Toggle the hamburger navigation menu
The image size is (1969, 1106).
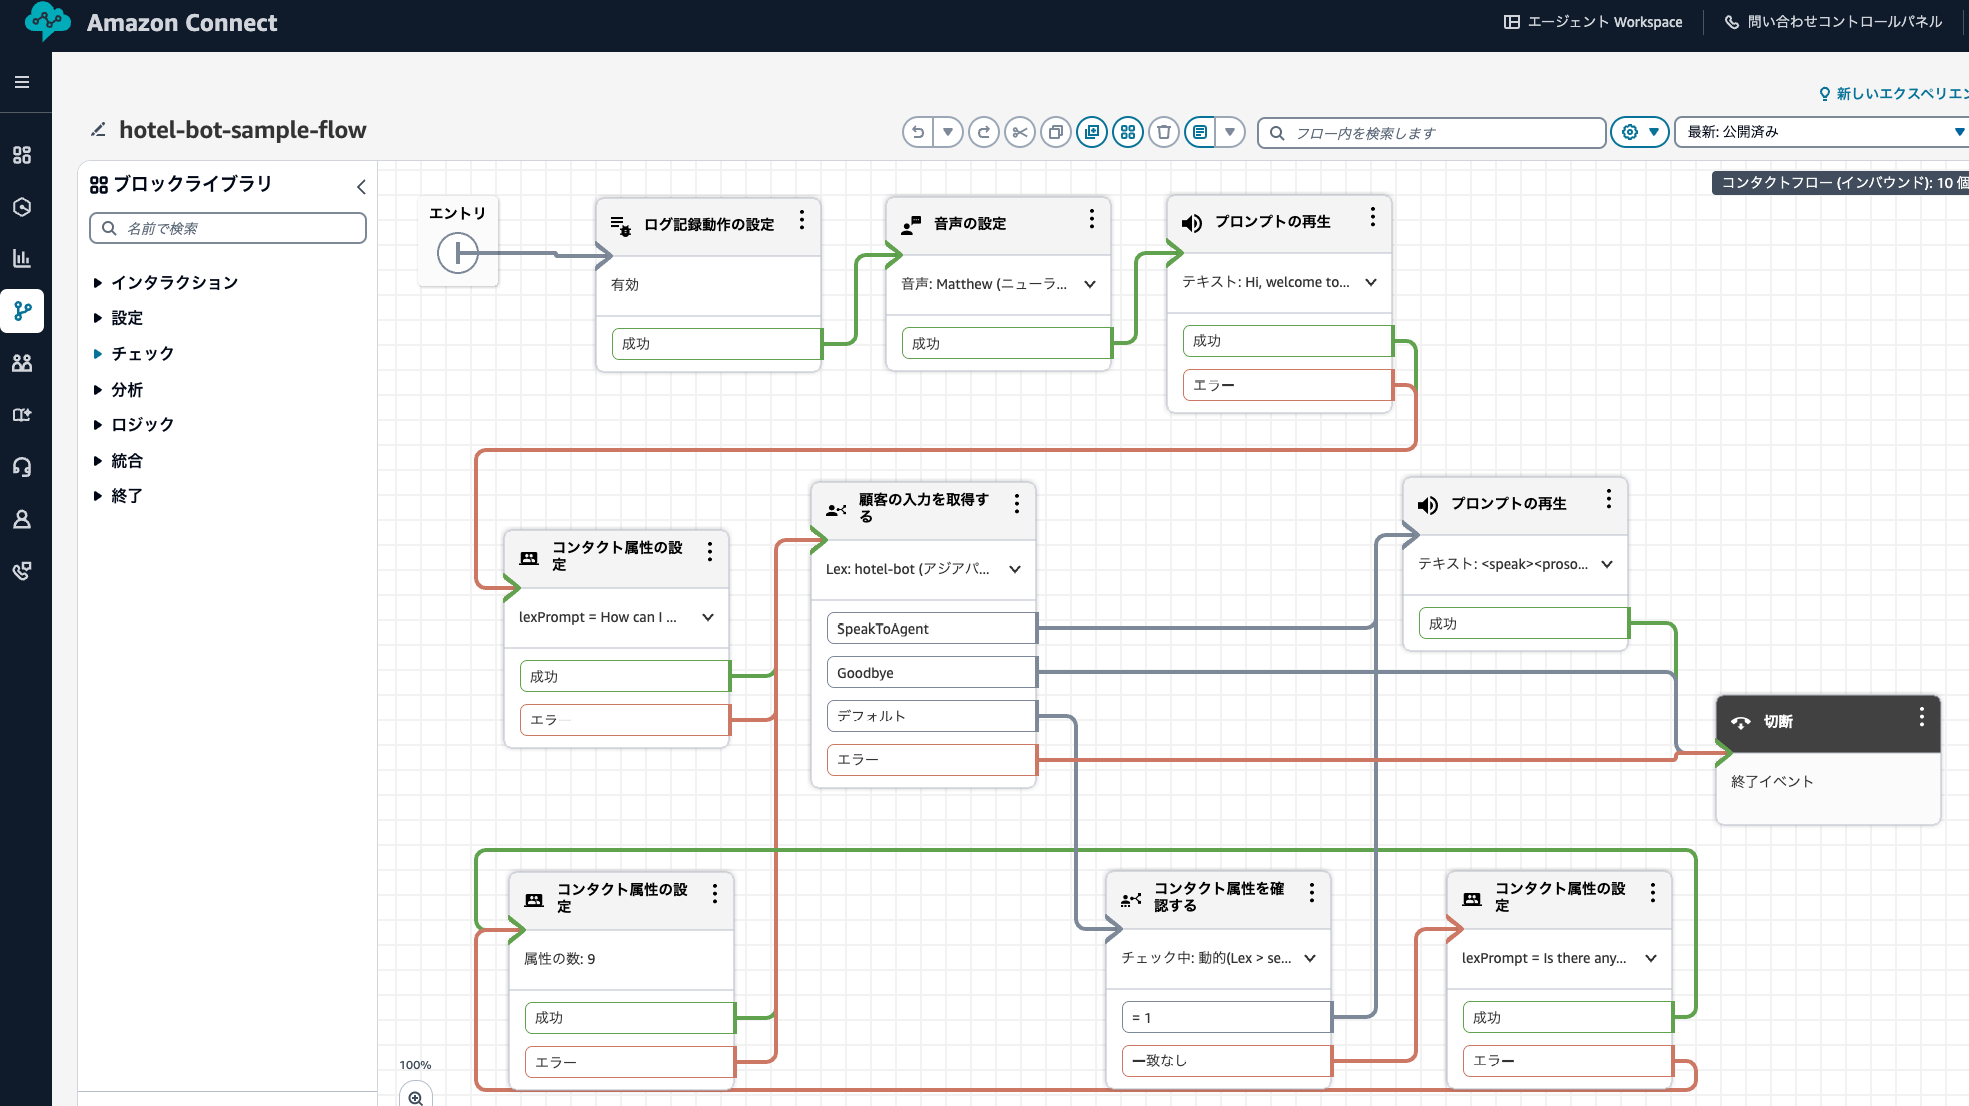click(x=22, y=82)
